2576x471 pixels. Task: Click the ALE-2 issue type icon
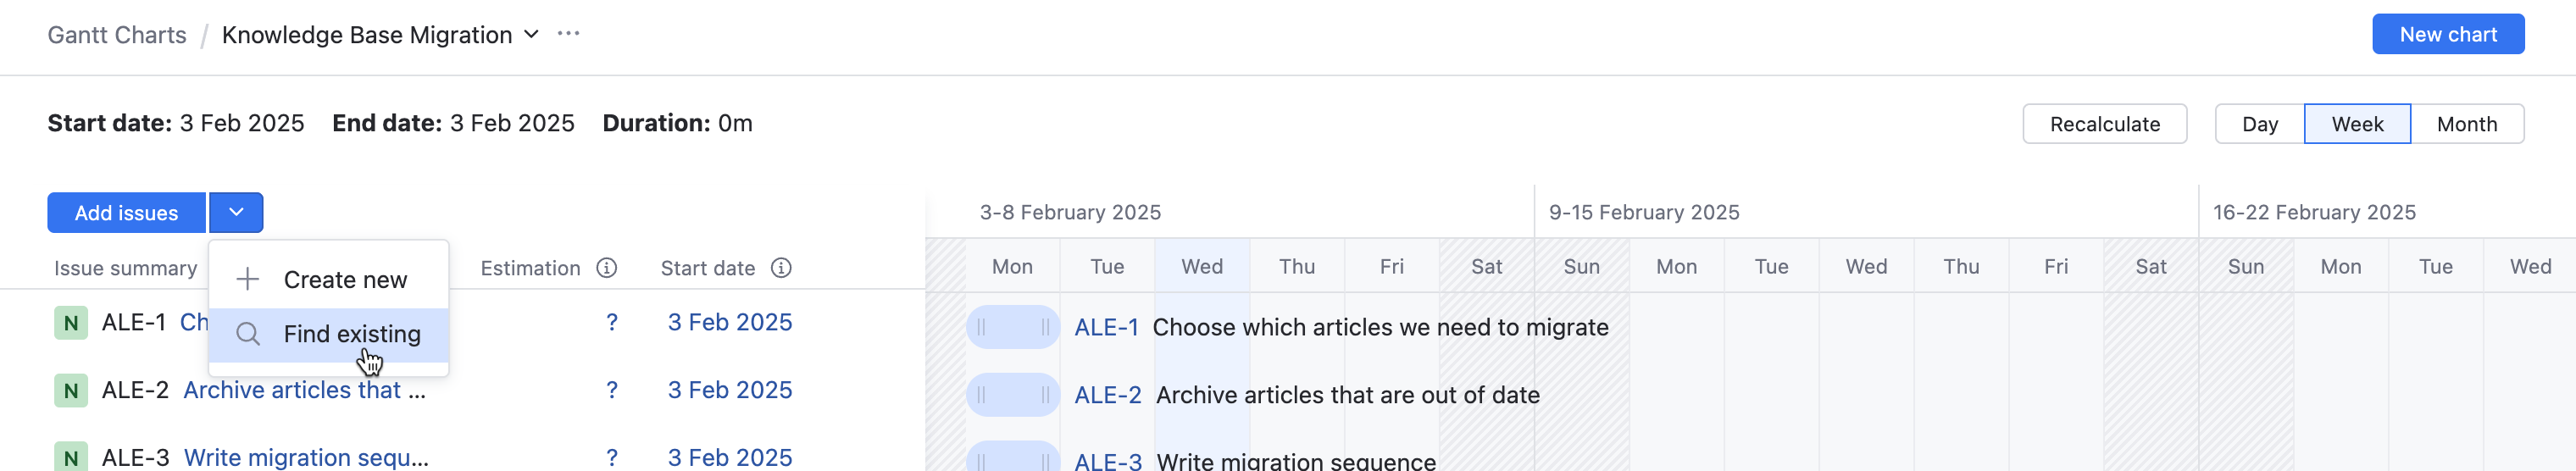[x=70, y=390]
